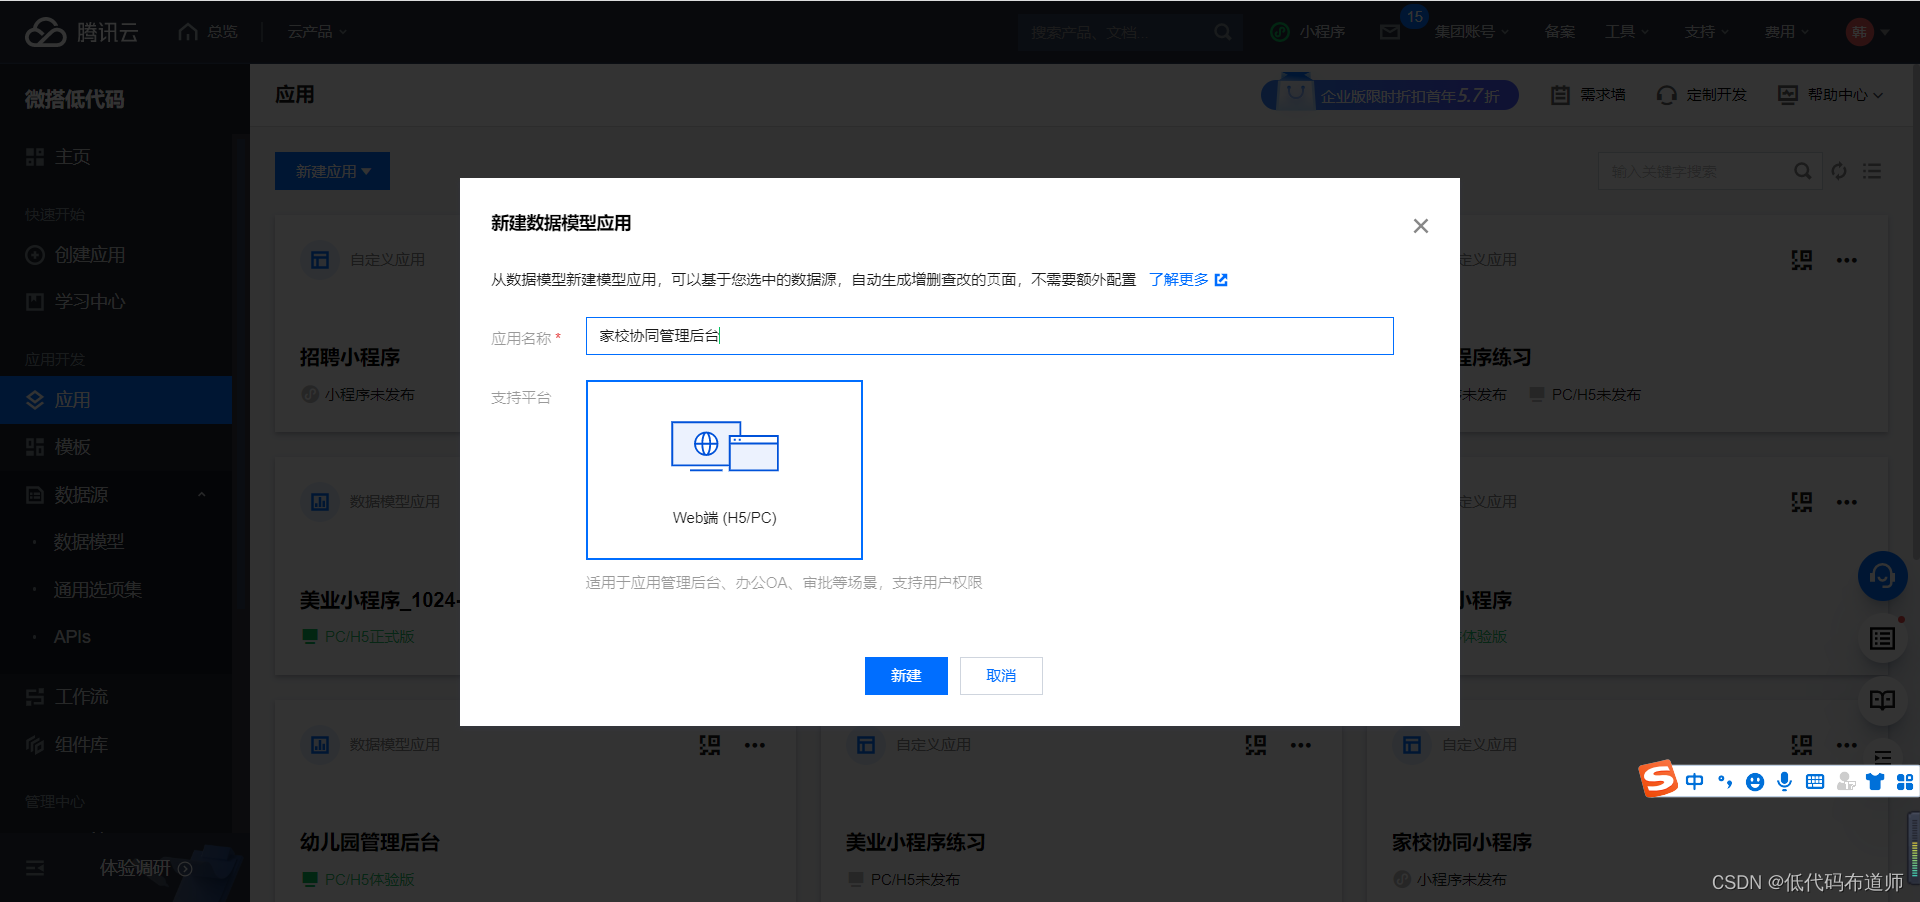Open the IME soft keyboard icon
The image size is (1920, 902).
[x=1815, y=782]
